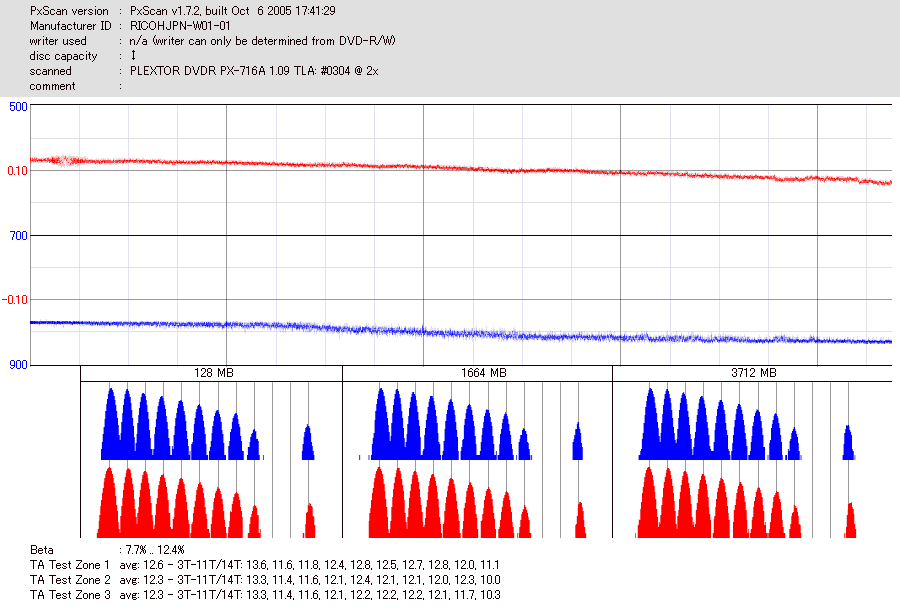Click the blue 900 axis label

click(18, 365)
